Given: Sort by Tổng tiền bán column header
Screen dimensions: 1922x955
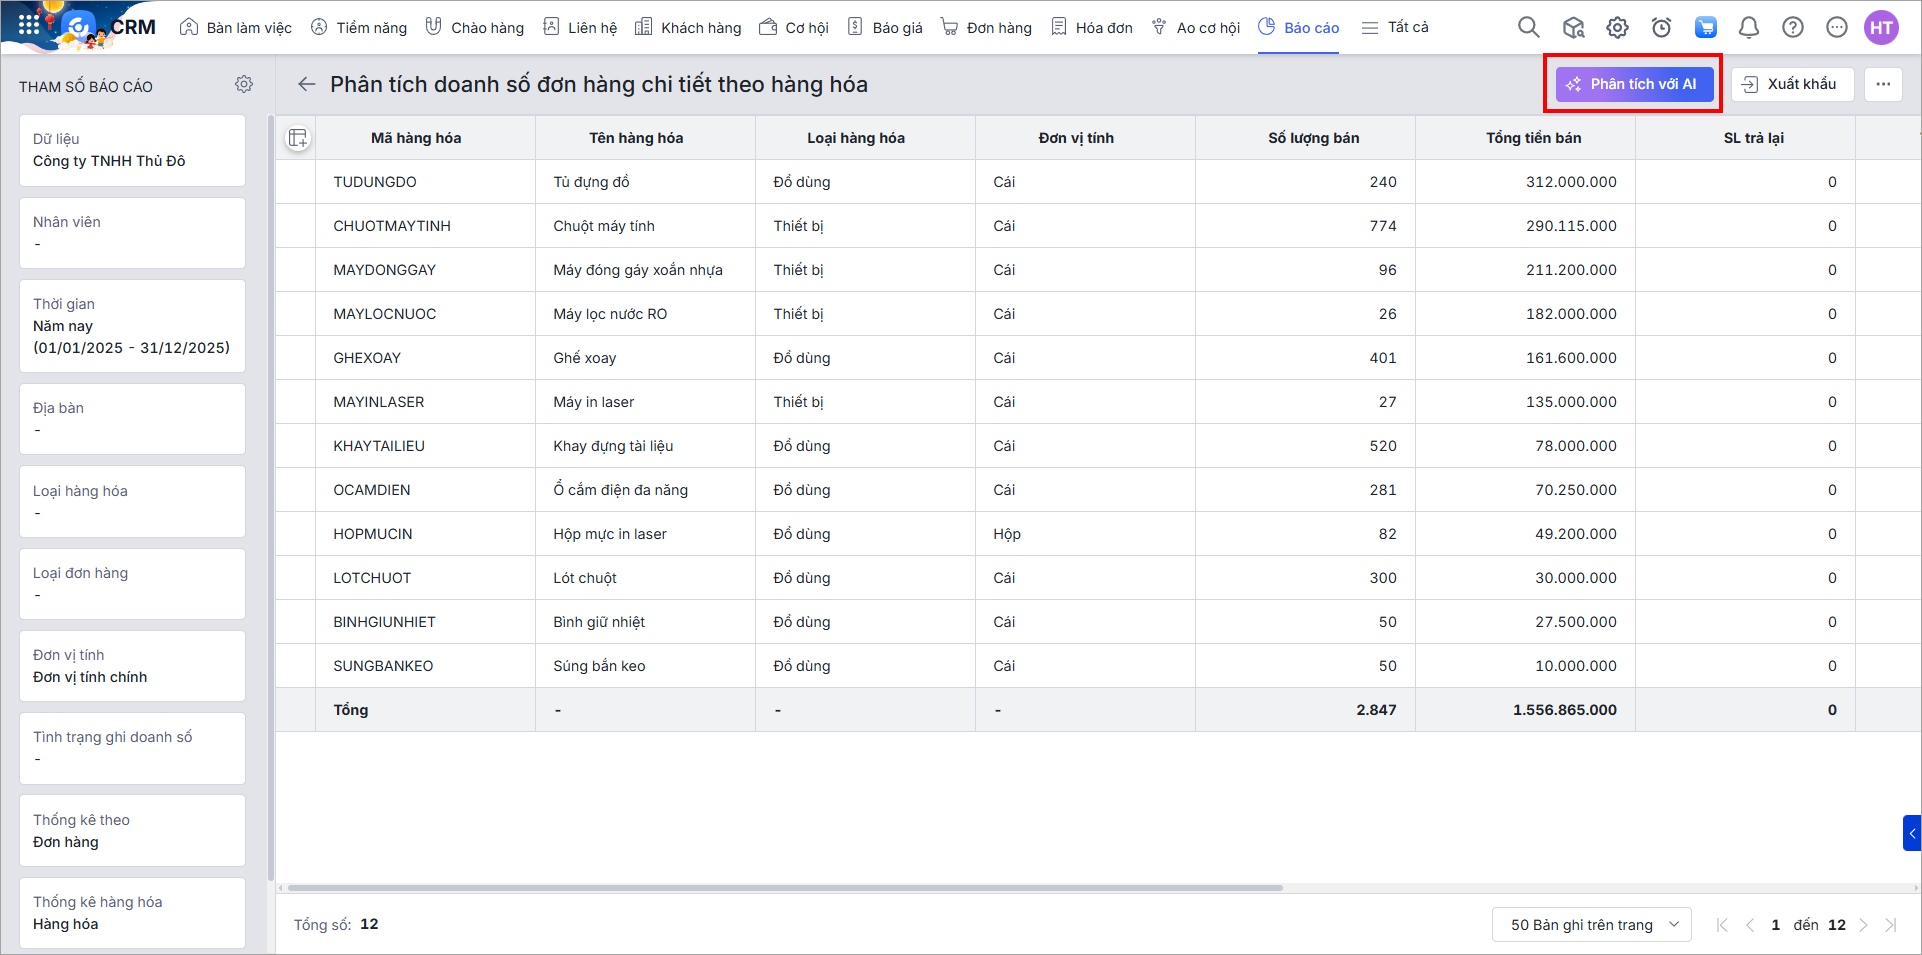Looking at the screenshot, I should [1533, 138].
